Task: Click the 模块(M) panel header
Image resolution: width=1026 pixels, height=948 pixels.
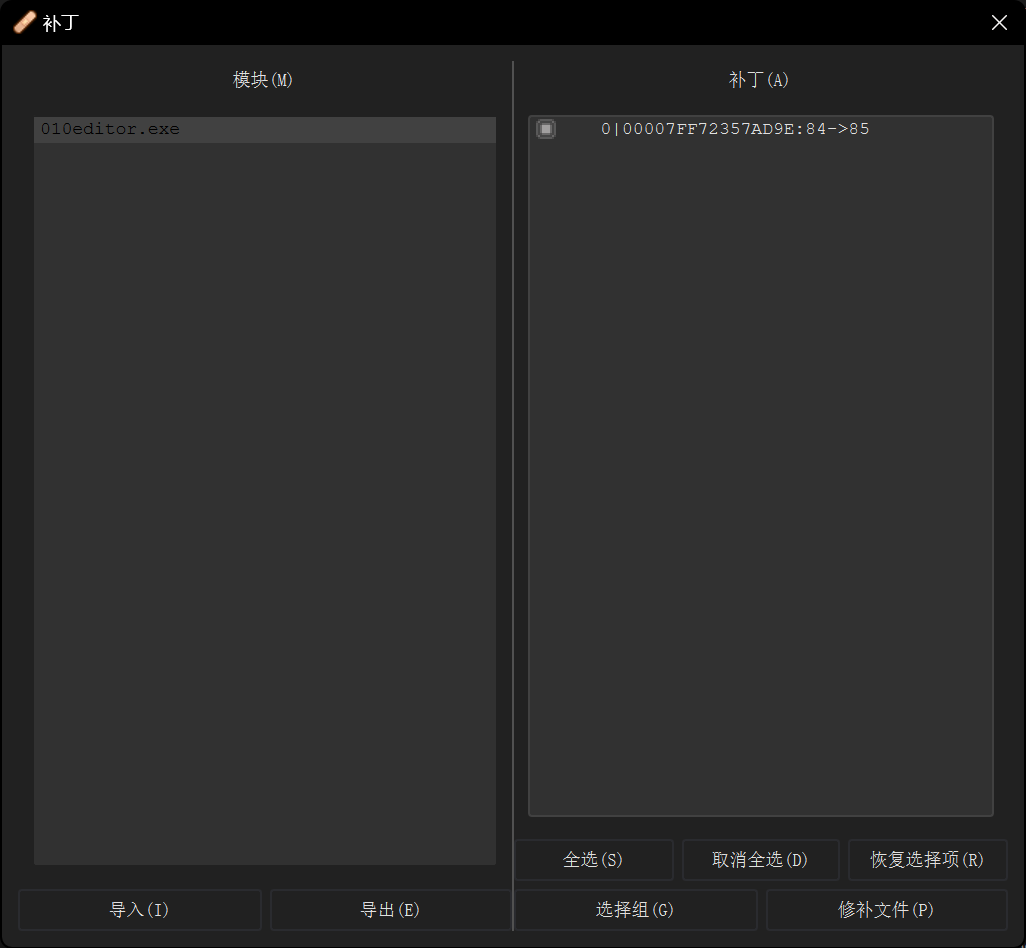Action: click(x=263, y=80)
